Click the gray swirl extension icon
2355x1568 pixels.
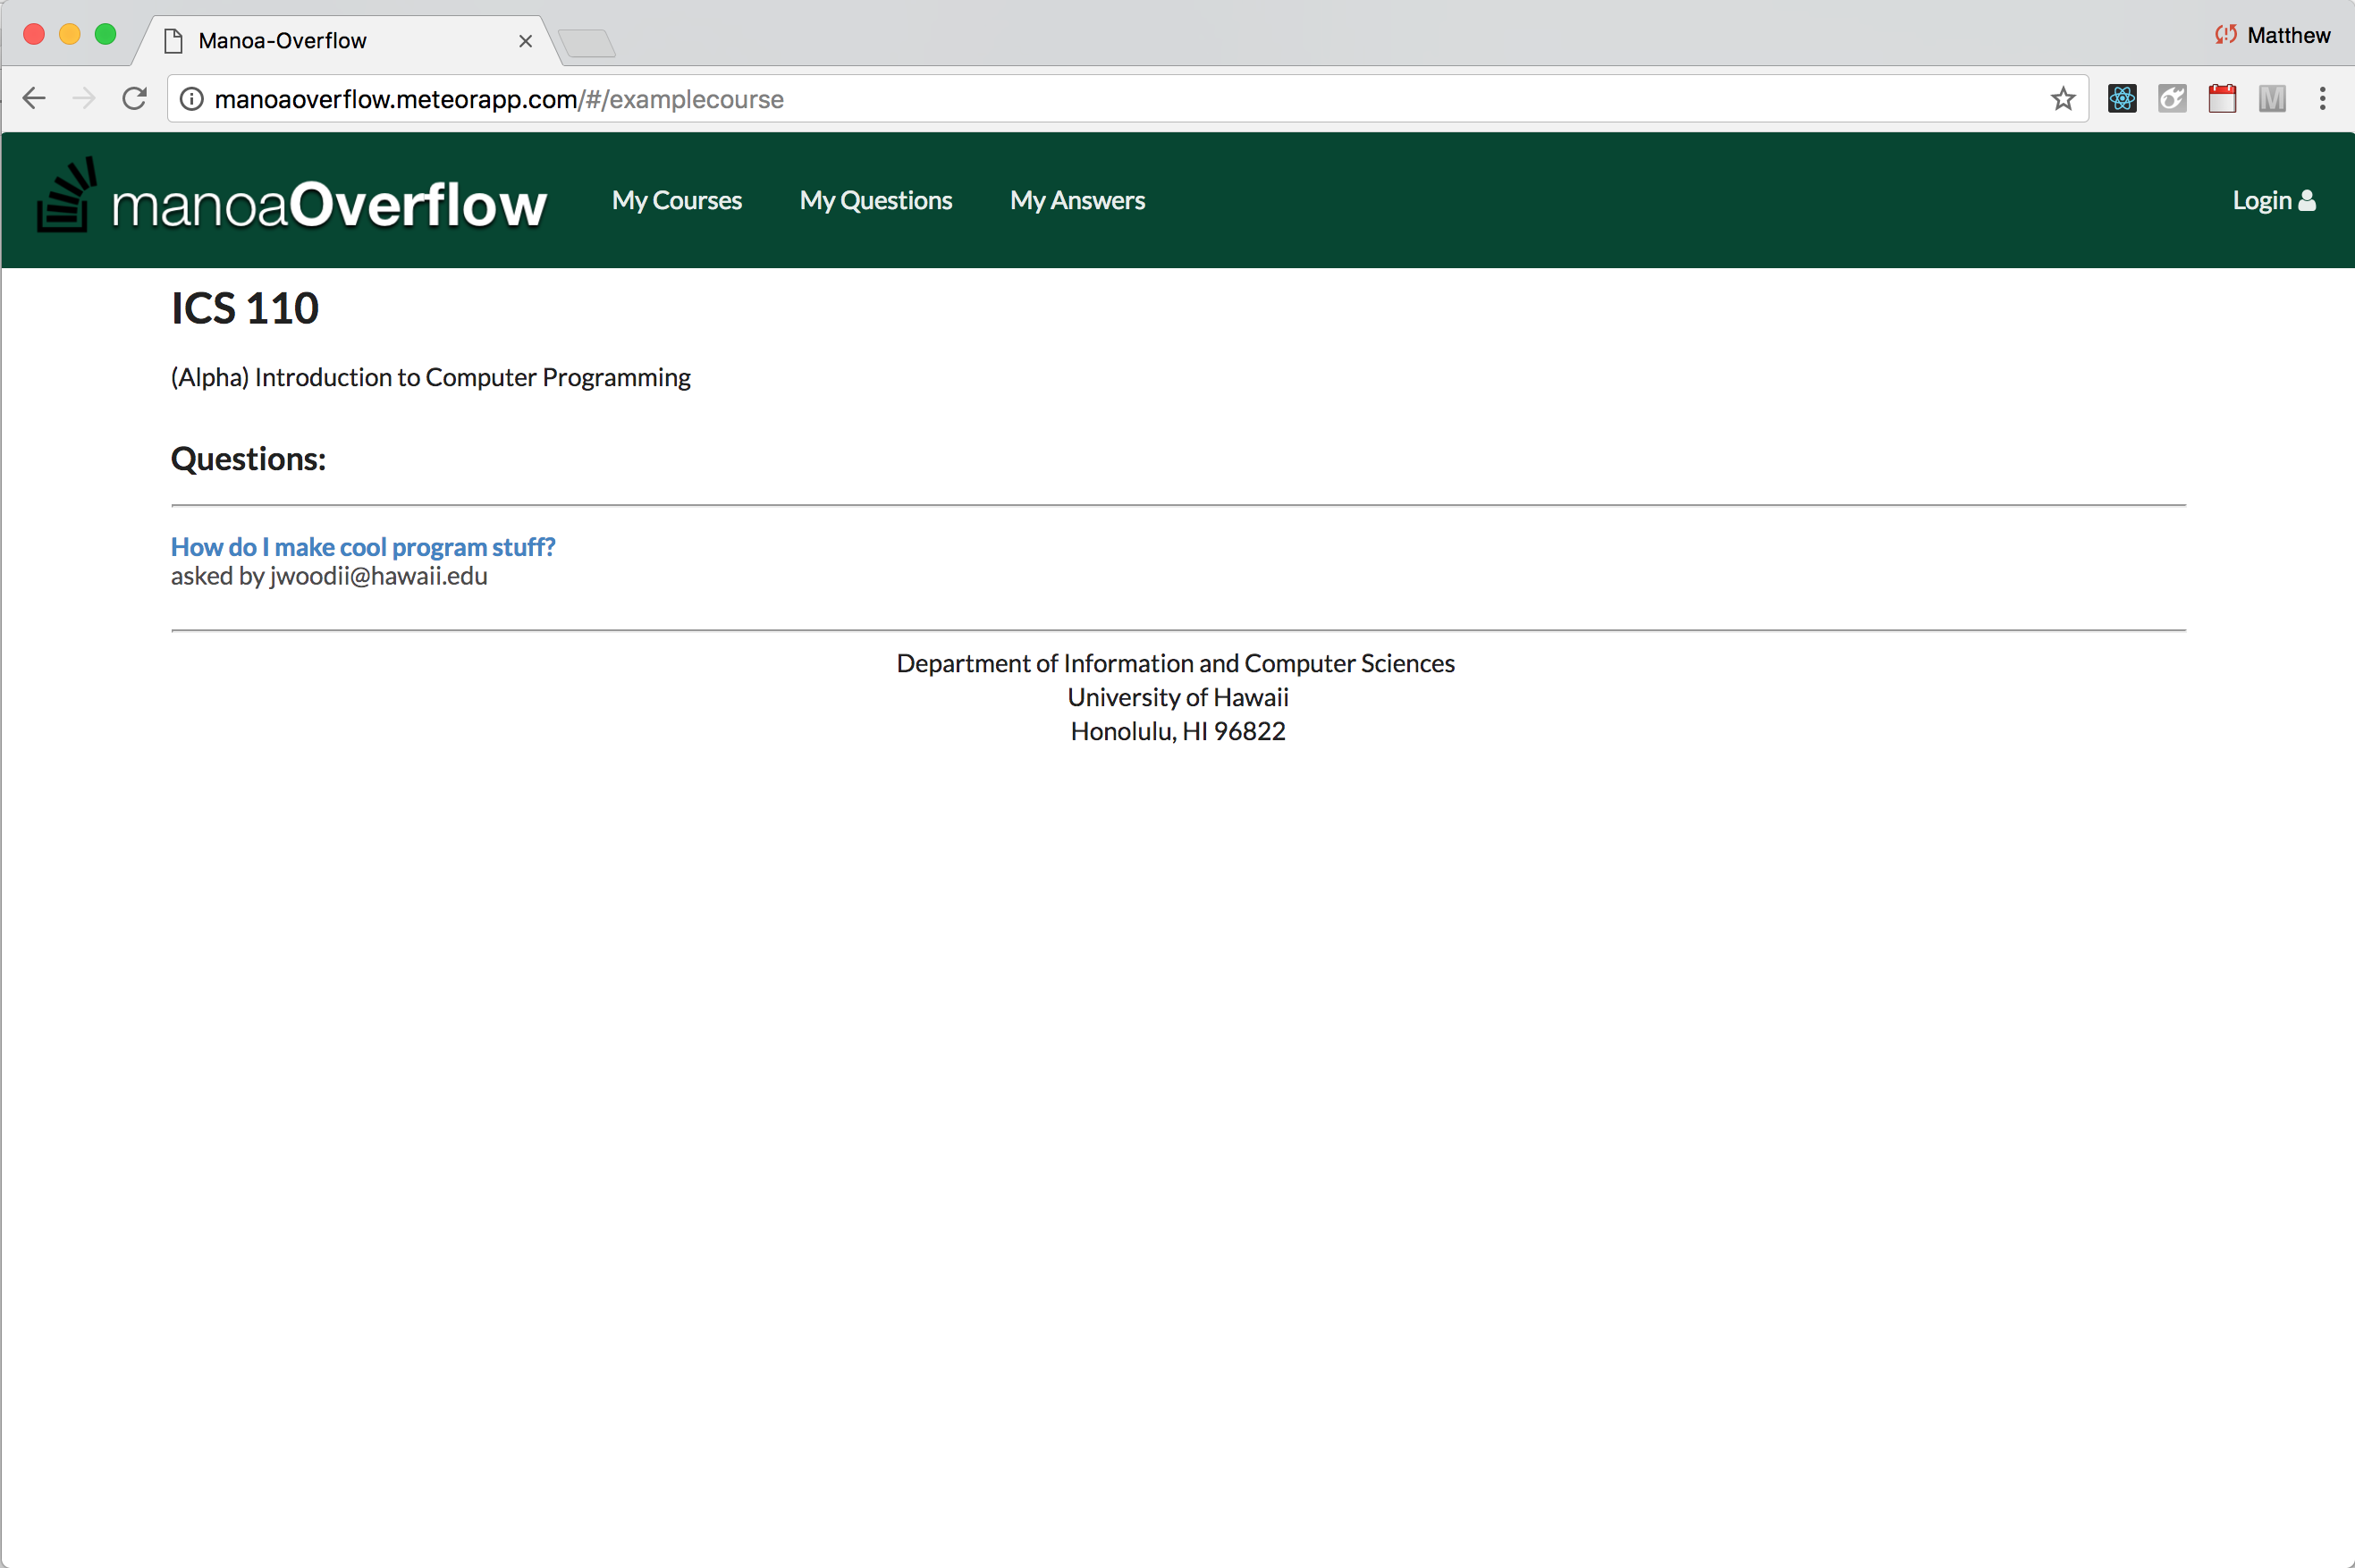[2172, 98]
